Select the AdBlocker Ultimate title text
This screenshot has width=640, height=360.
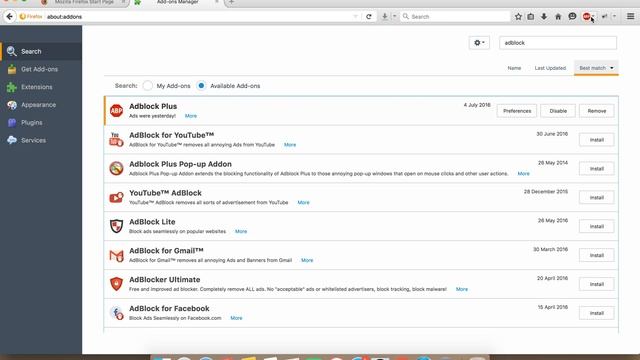coord(164,280)
